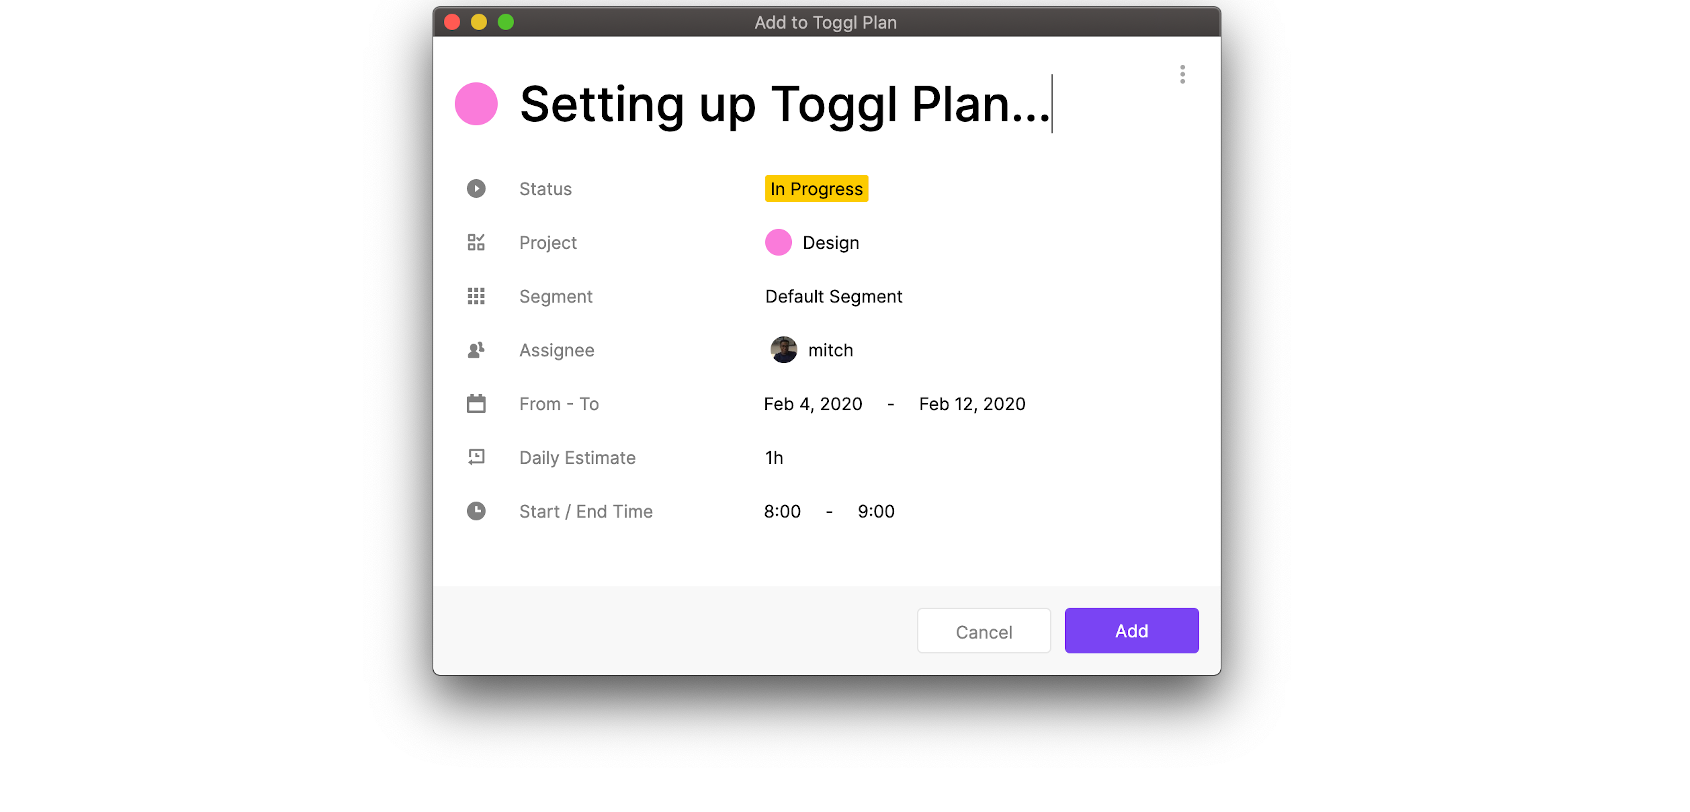Click the Setting up Toggl Plan title field

tap(785, 104)
